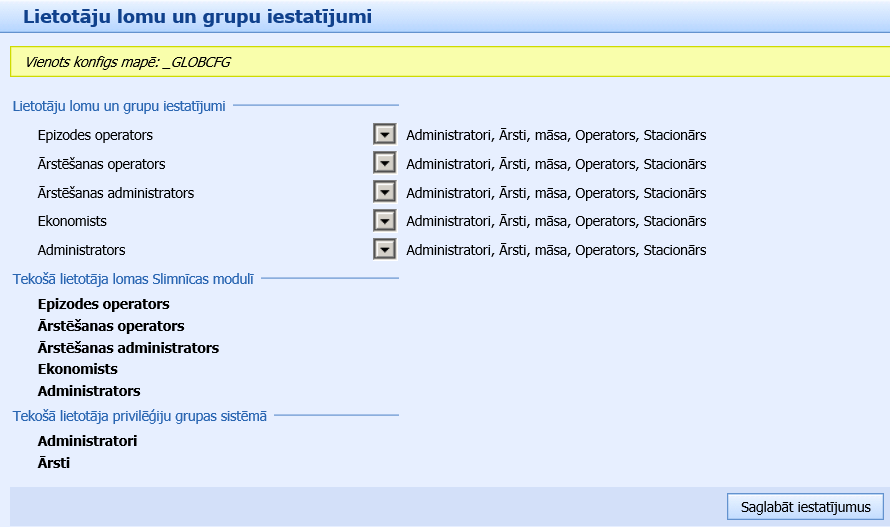
Task: Expand the Ekonomists group dropdown
Action: pyautogui.click(x=384, y=221)
